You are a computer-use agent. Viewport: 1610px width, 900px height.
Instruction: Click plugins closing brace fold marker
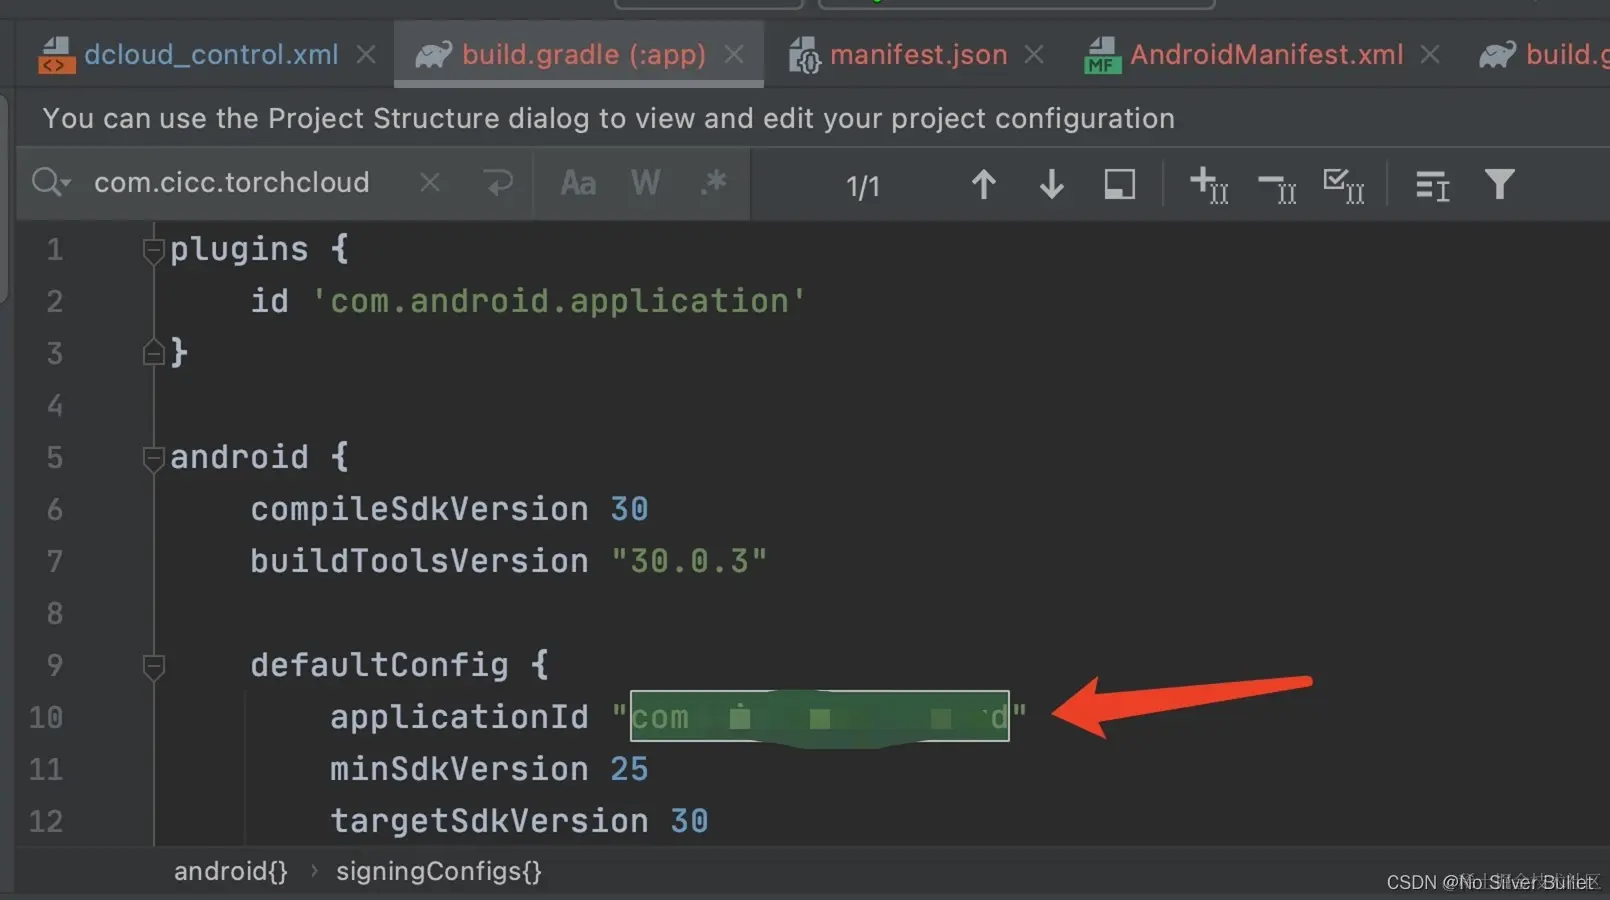(x=153, y=352)
